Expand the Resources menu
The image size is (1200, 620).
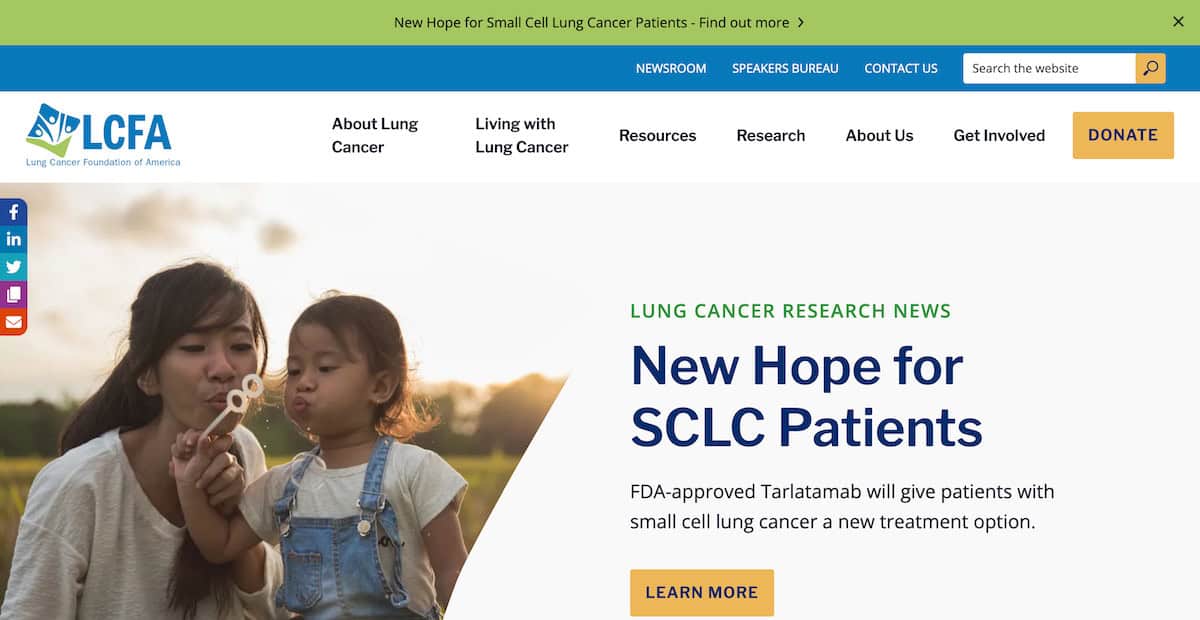[657, 135]
